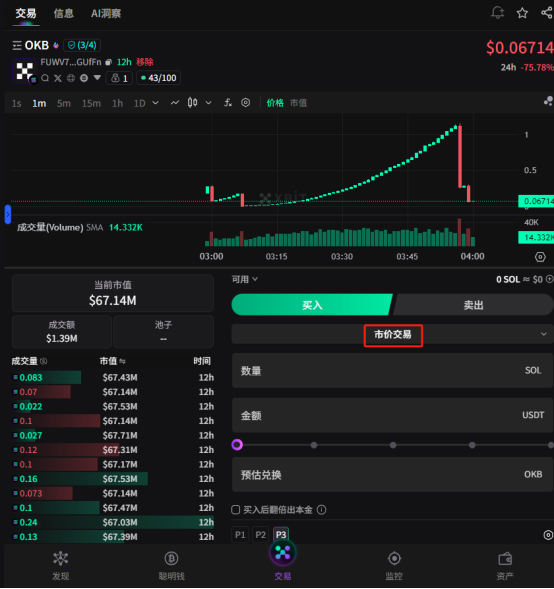Select the 买入 (Buy) tab
The image size is (554, 589).
(x=312, y=305)
